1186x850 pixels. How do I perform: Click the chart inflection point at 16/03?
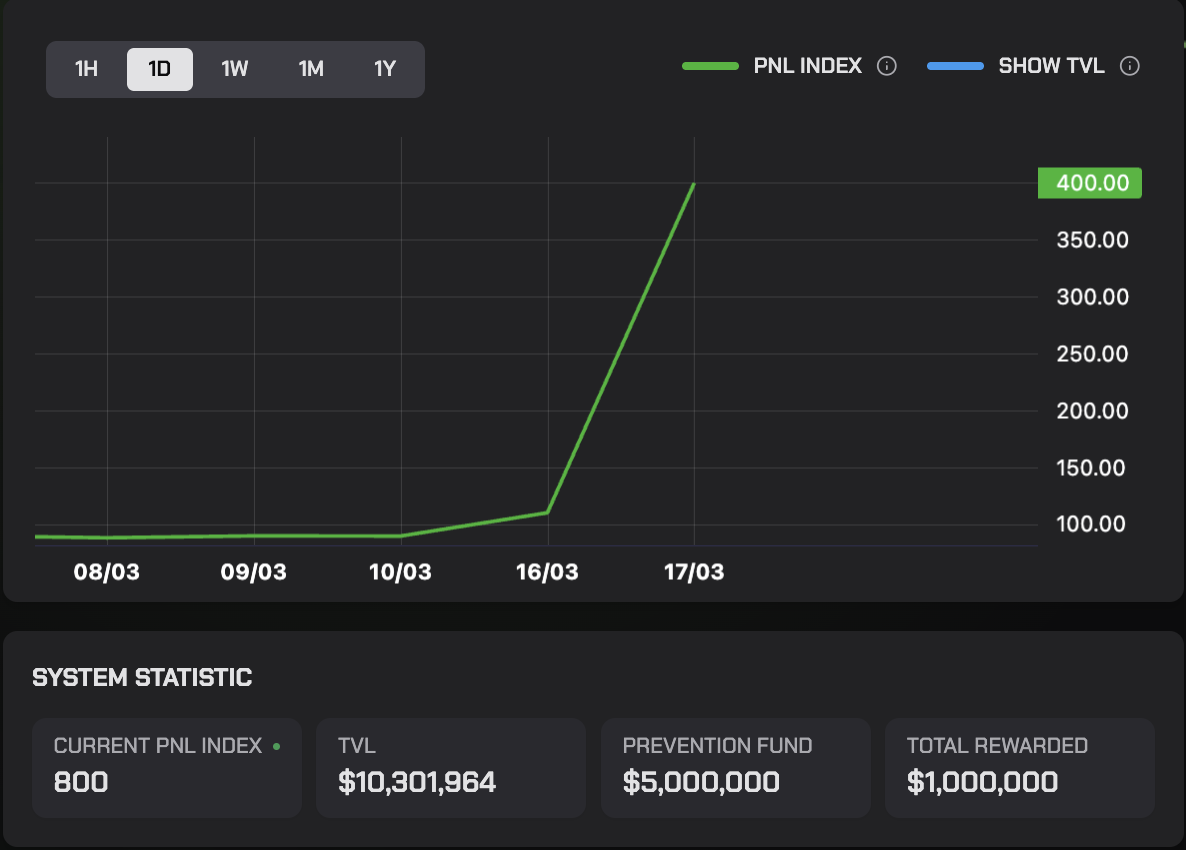tap(547, 511)
